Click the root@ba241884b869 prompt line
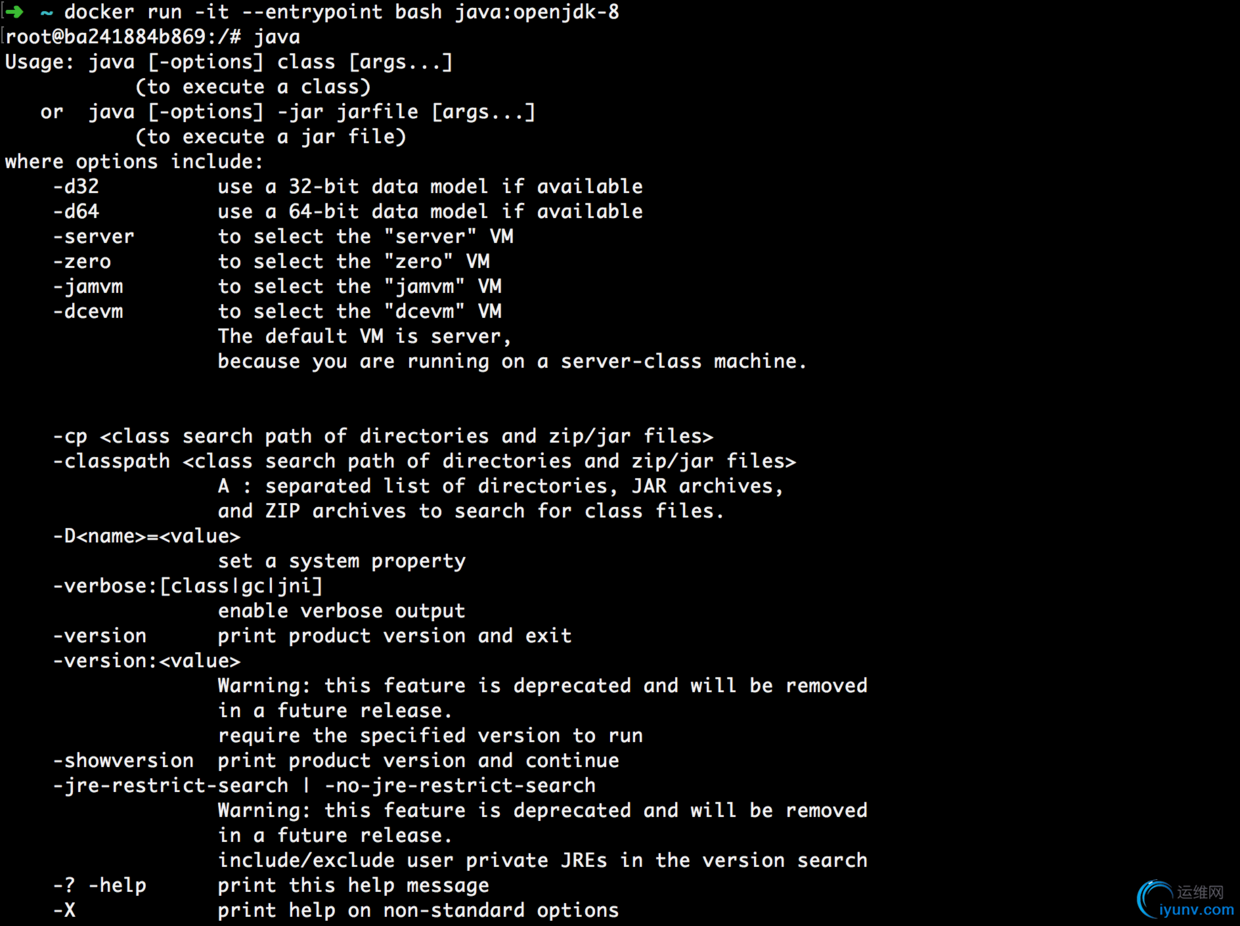Image resolution: width=1240 pixels, height=926 pixels. [153, 37]
